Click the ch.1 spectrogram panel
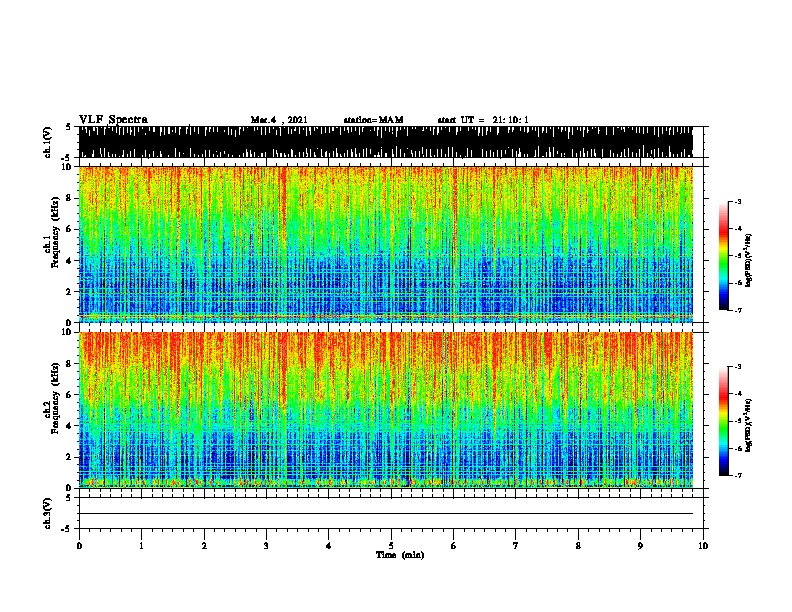The height and width of the screenshot is (612, 792). (385, 244)
